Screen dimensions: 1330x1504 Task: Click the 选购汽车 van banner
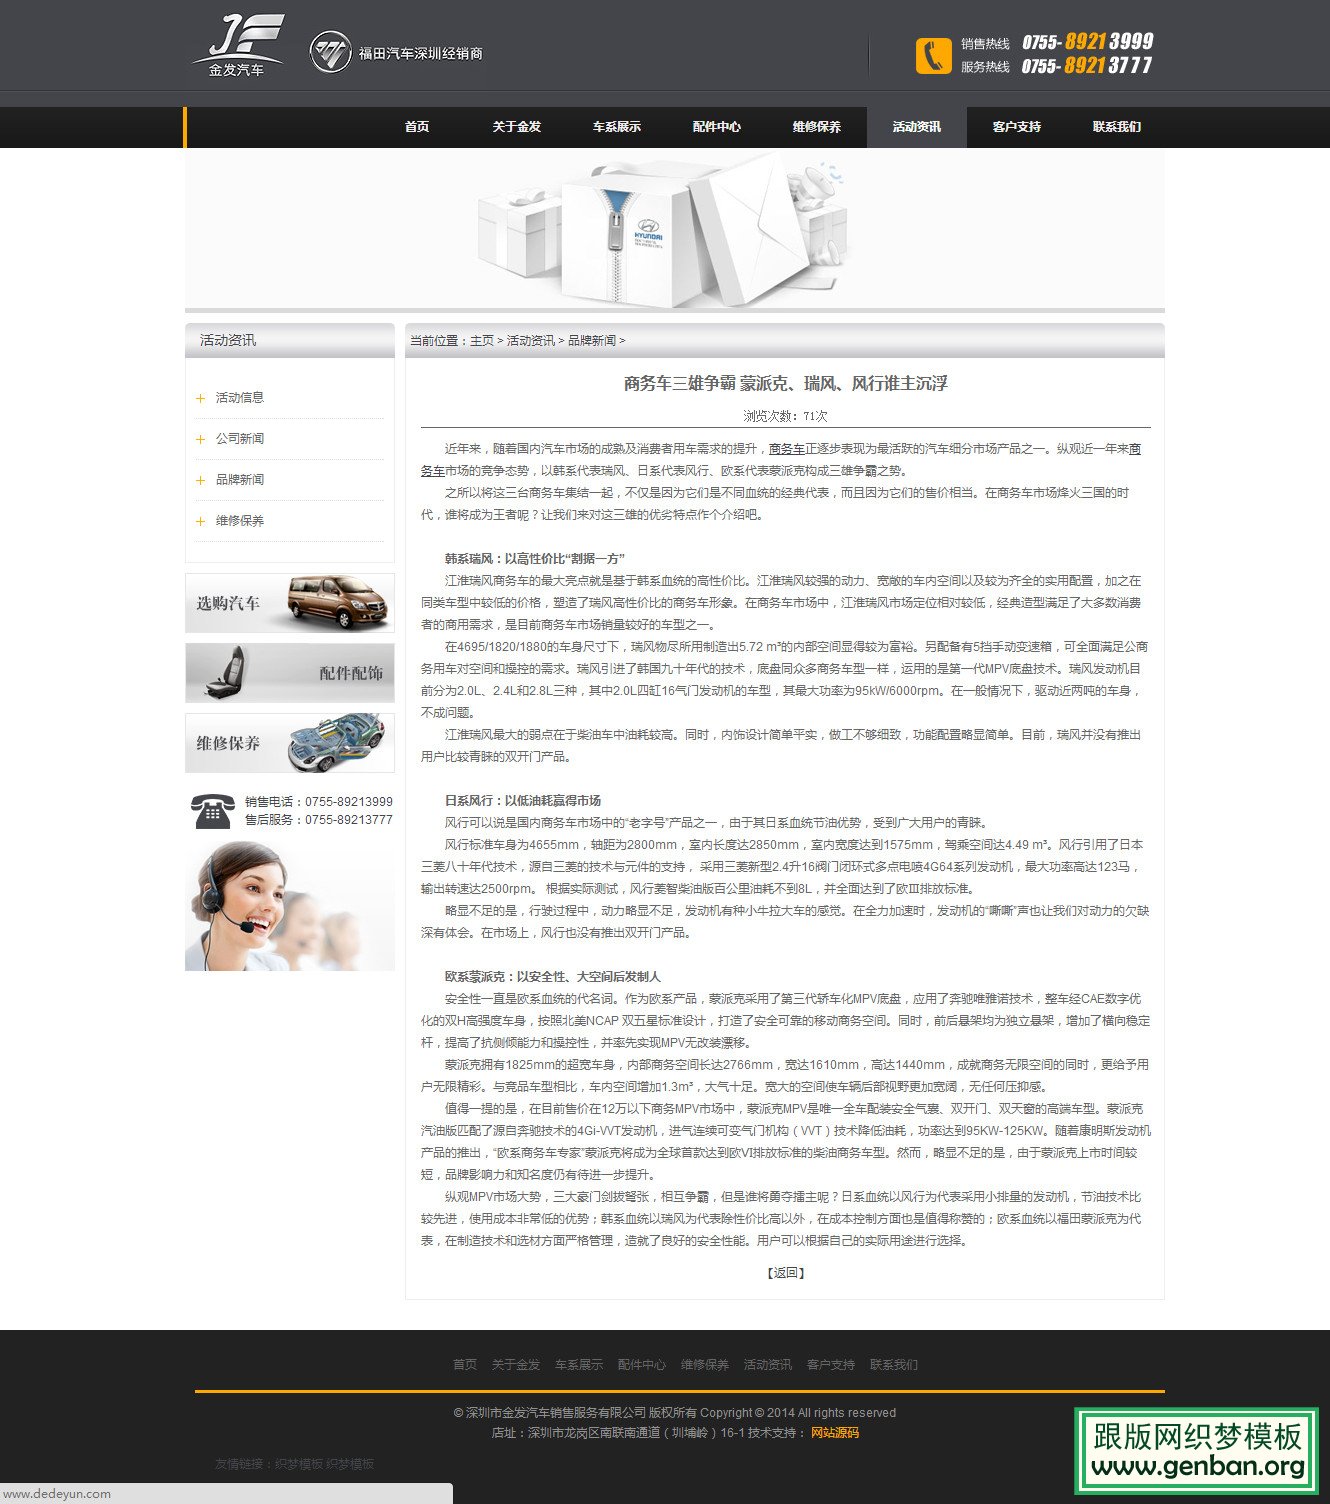[290, 603]
